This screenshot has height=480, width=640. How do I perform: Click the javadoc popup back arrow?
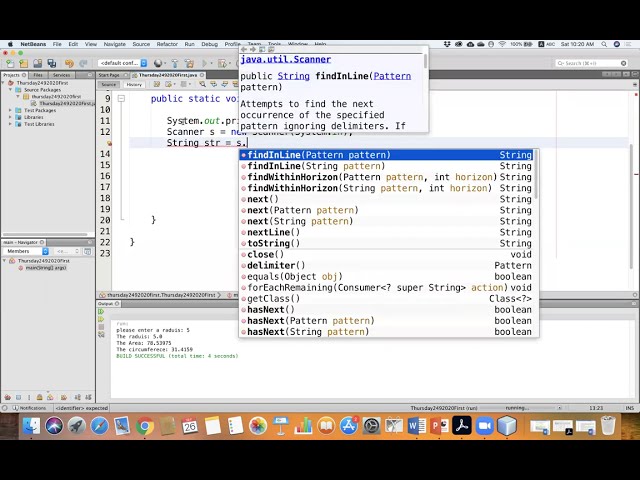click(x=244, y=49)
